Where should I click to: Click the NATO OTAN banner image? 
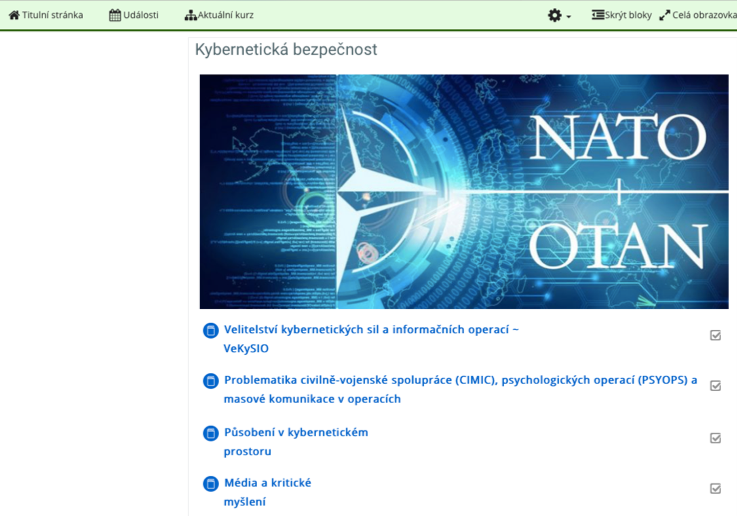[464, 191]
